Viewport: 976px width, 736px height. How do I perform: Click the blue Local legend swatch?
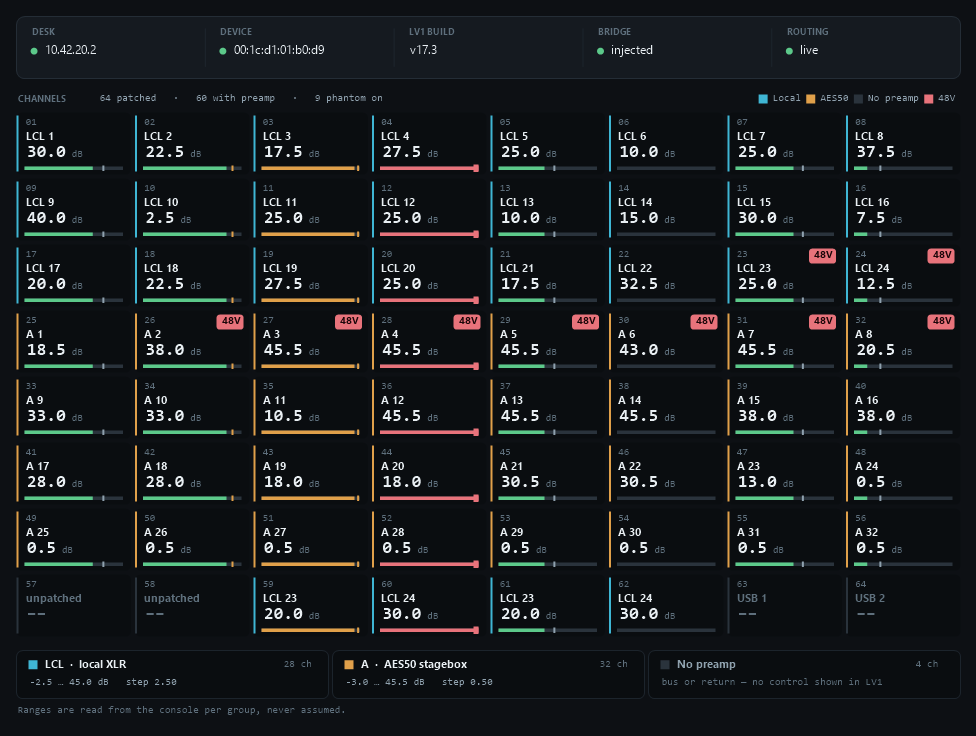(763, 98)
